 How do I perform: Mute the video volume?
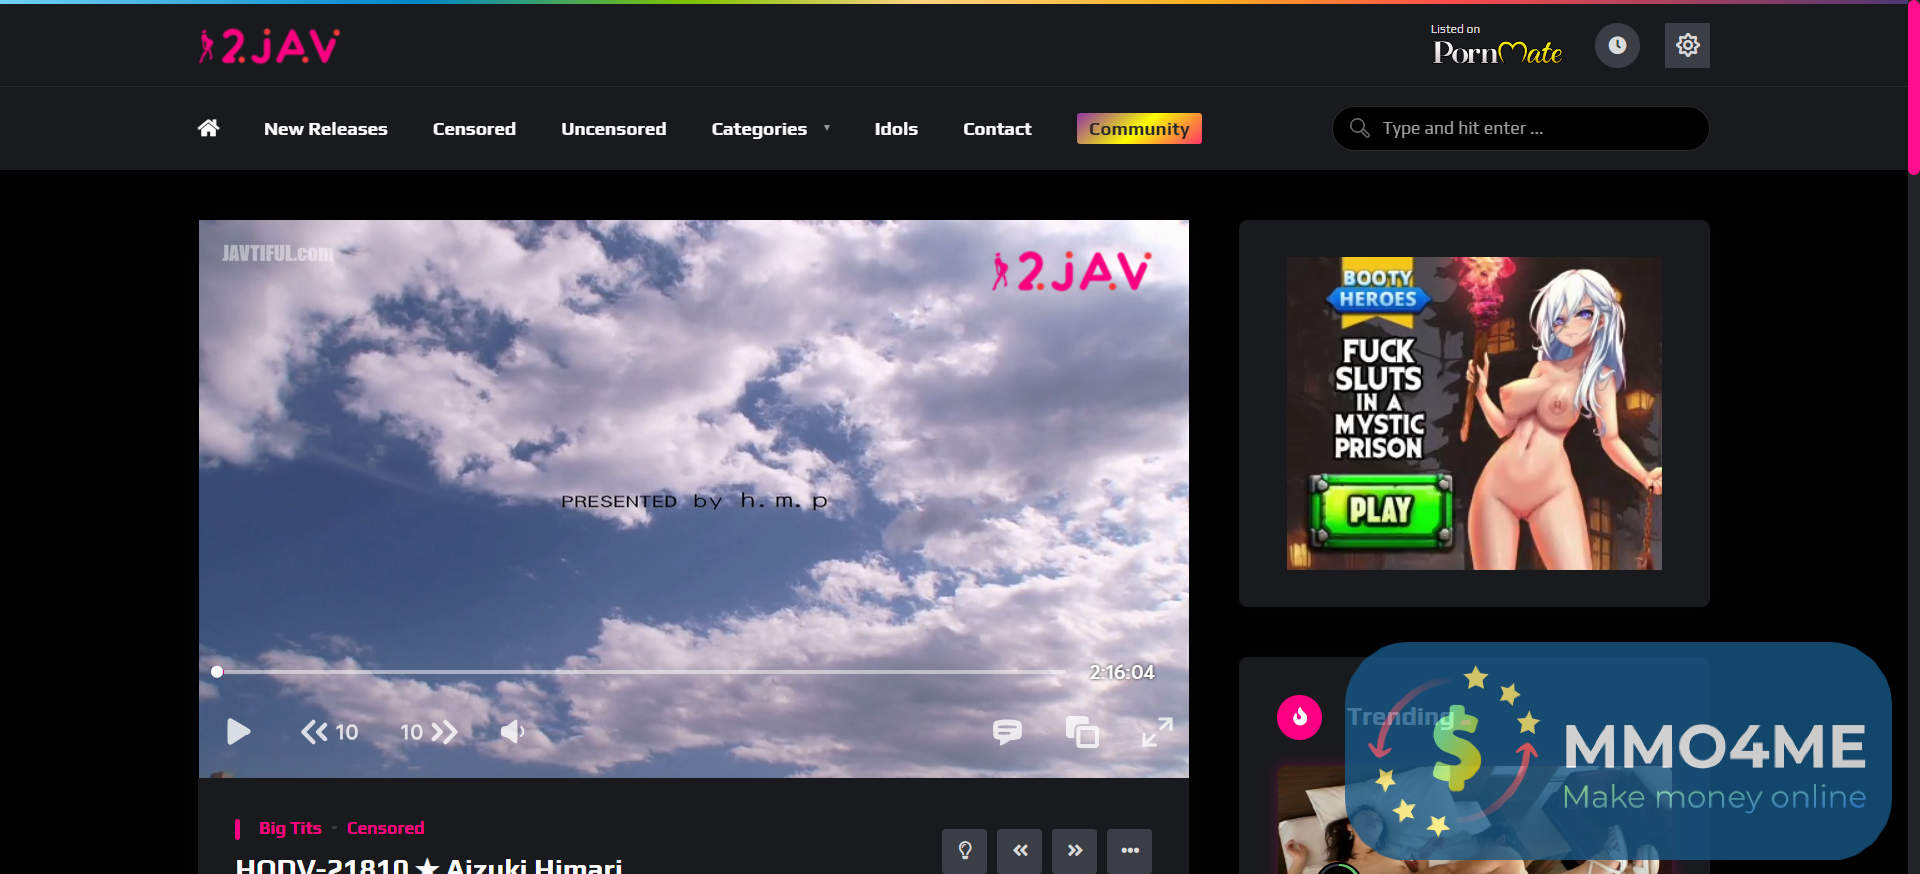(x=512, y=732)
